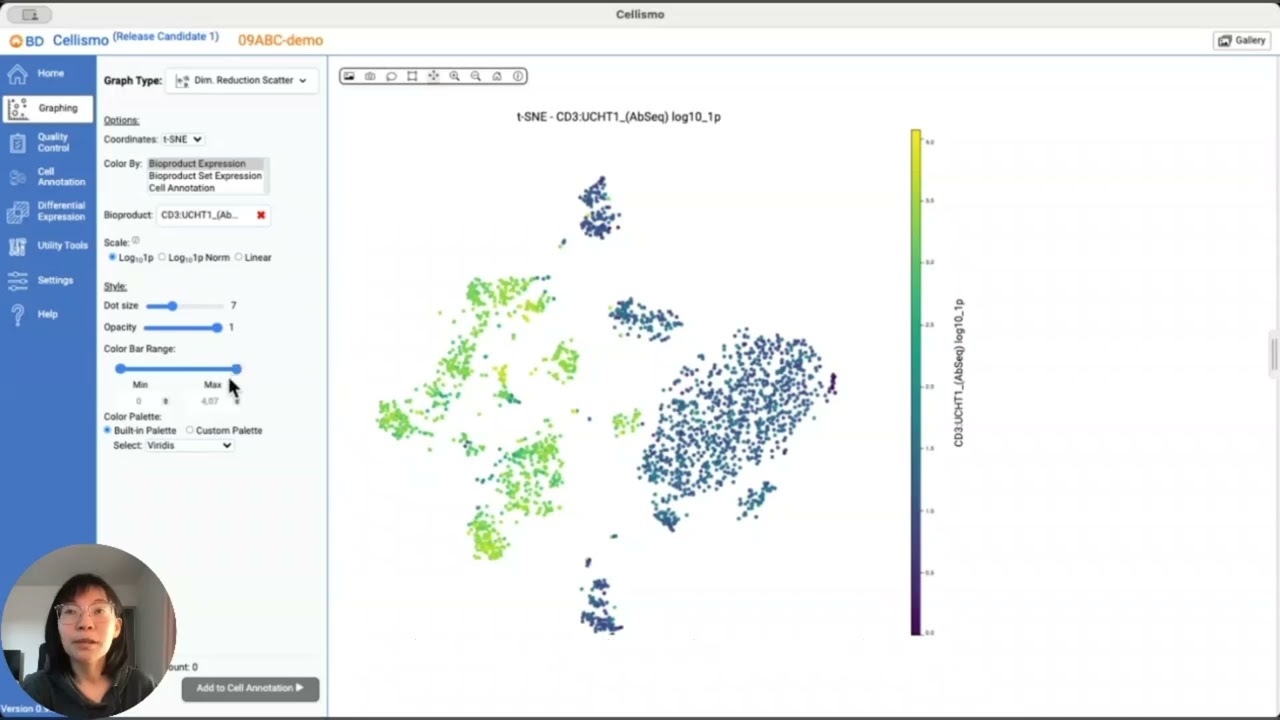Open the Graph Type dropdown
Image resolution: width=1280 pixels, height=720 pixels.
click(241, 80)
